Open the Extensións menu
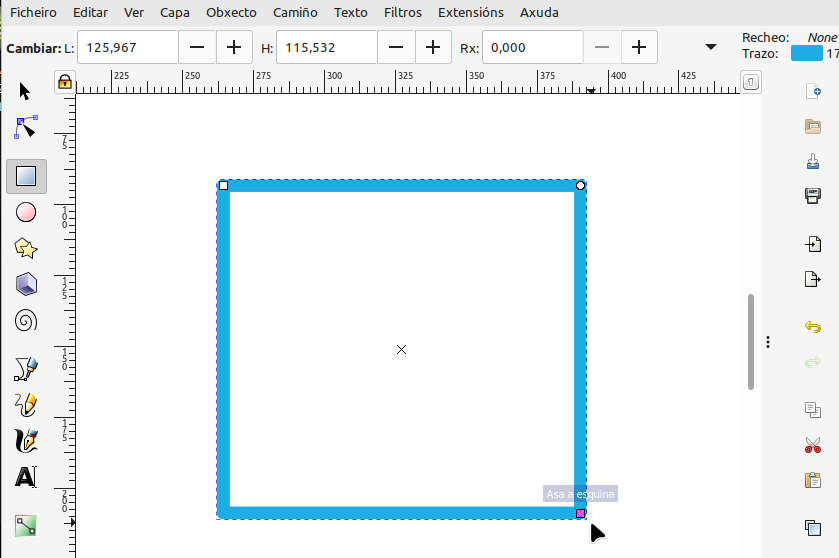The height and width of the screenshot is (558, 839). coord(471,12)
